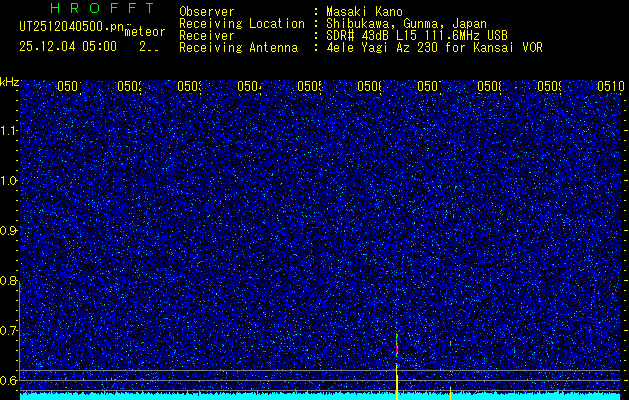Select the UT2512040500 filename label

(x=72, y=27)
